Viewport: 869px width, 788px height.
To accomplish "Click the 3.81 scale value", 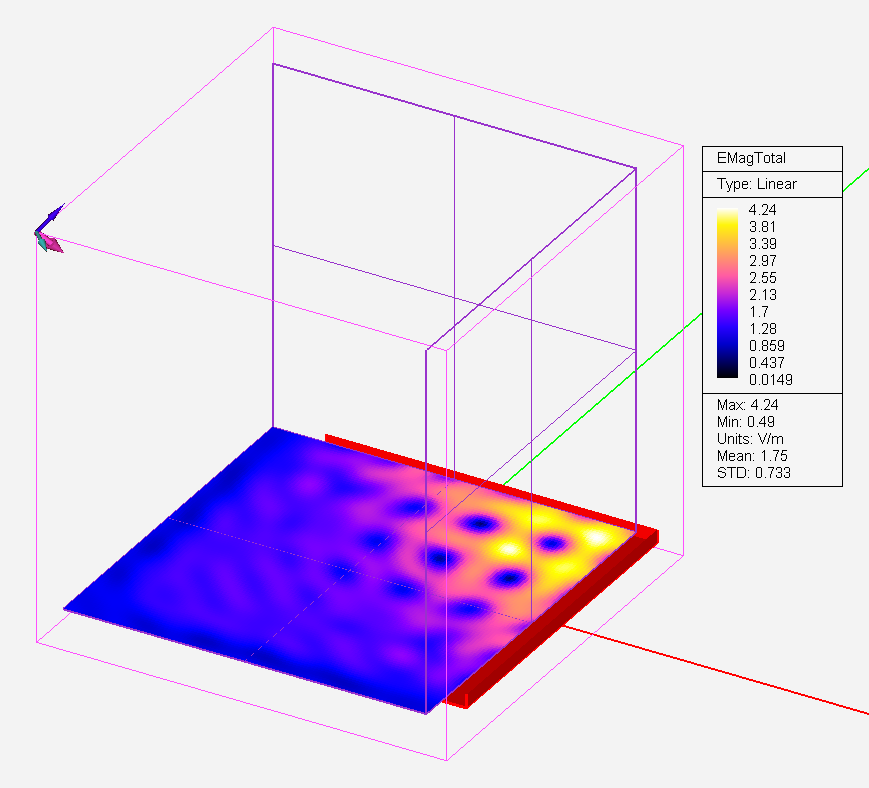I will [762, 227].
